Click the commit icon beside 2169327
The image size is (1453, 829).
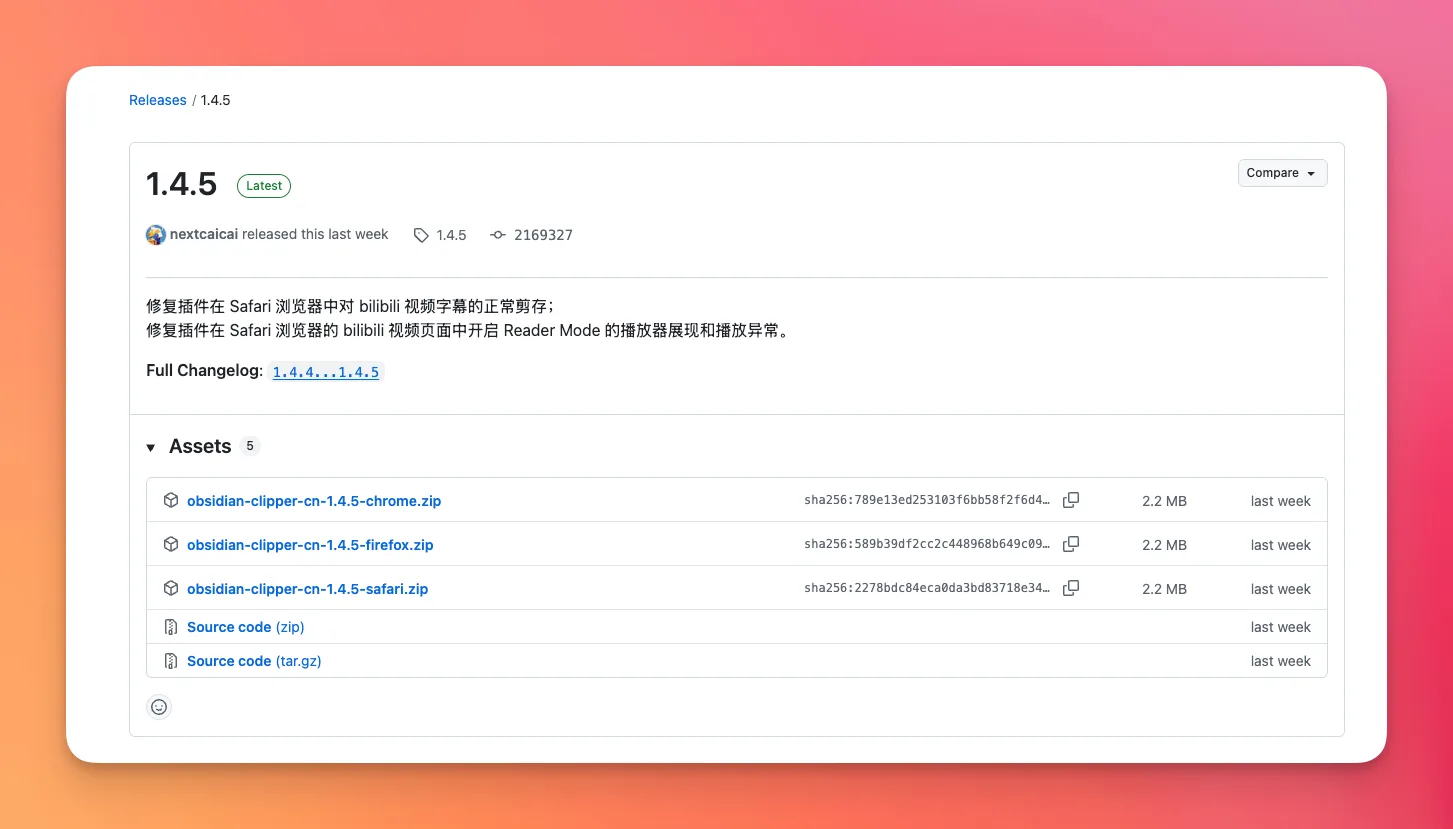tap(498, 235)
